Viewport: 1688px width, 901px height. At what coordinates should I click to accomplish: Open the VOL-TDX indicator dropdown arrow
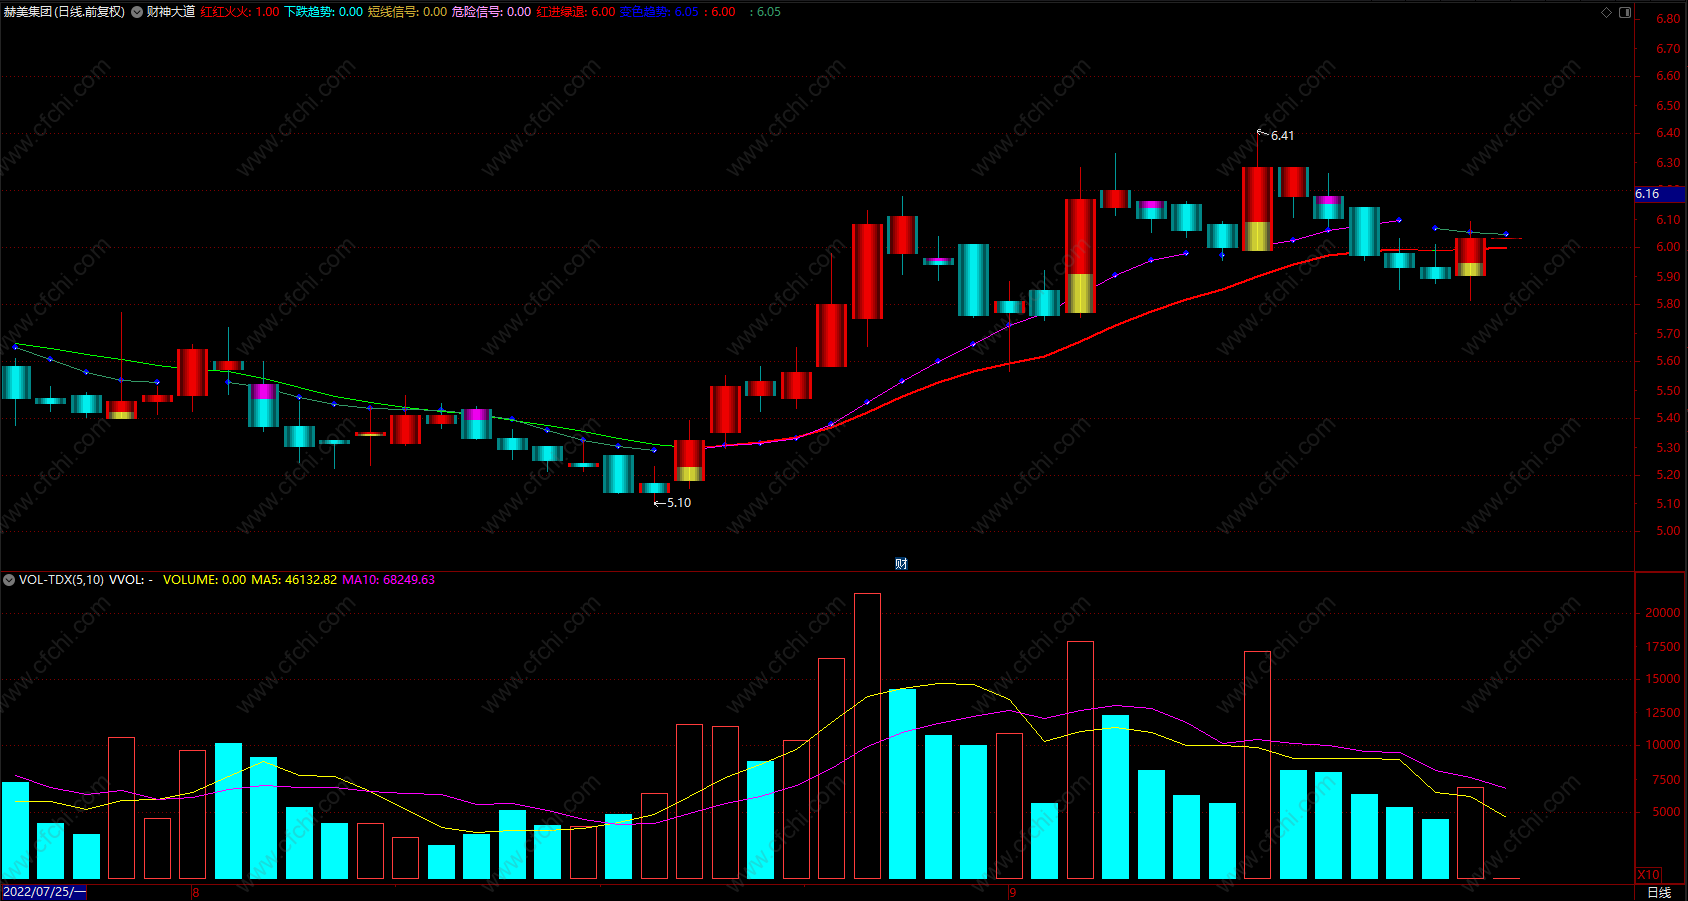coord(9,580)
